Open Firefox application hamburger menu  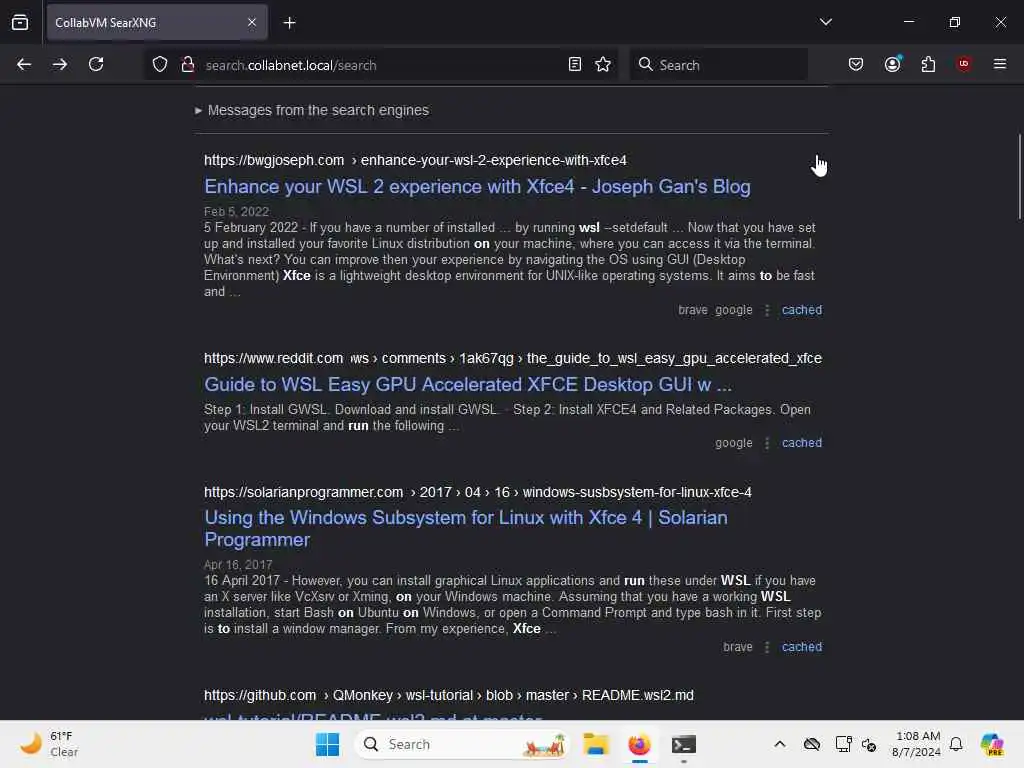coord(1000,64)
